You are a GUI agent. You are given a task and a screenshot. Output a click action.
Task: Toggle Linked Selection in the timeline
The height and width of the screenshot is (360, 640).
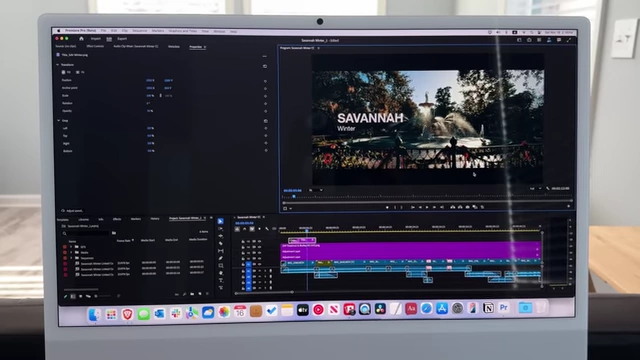(252, 229)
